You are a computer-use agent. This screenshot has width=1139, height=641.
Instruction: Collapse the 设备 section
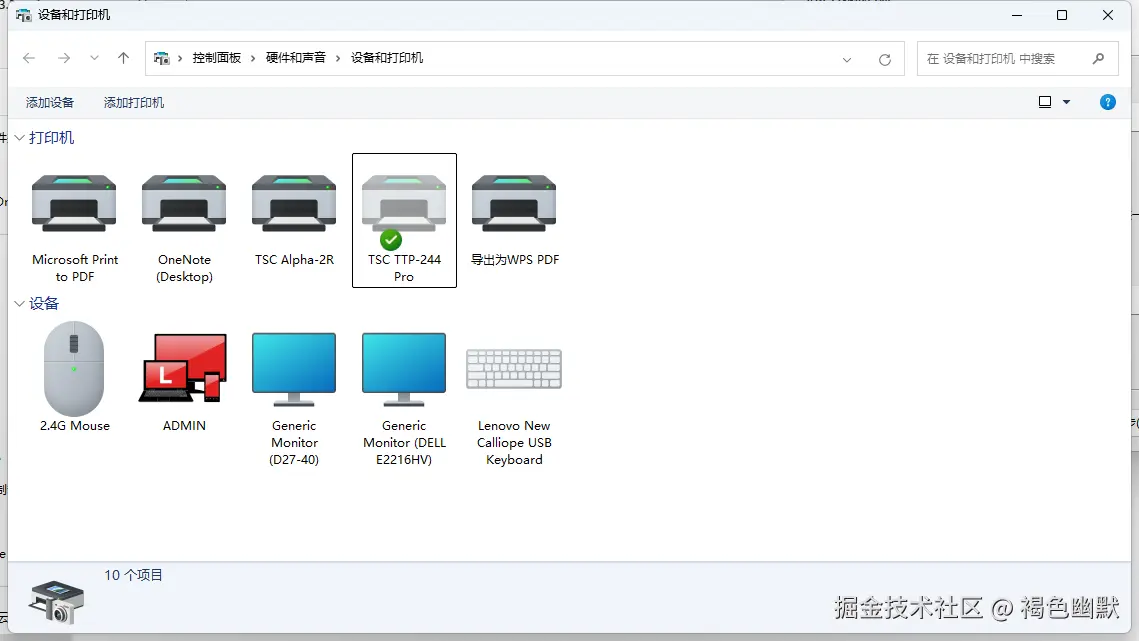18,303
